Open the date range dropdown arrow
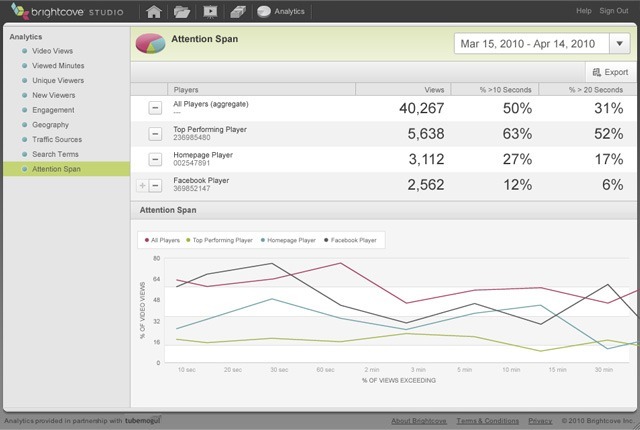The width and height of the screenshot is (640, 430). click(x=620, y=44)
